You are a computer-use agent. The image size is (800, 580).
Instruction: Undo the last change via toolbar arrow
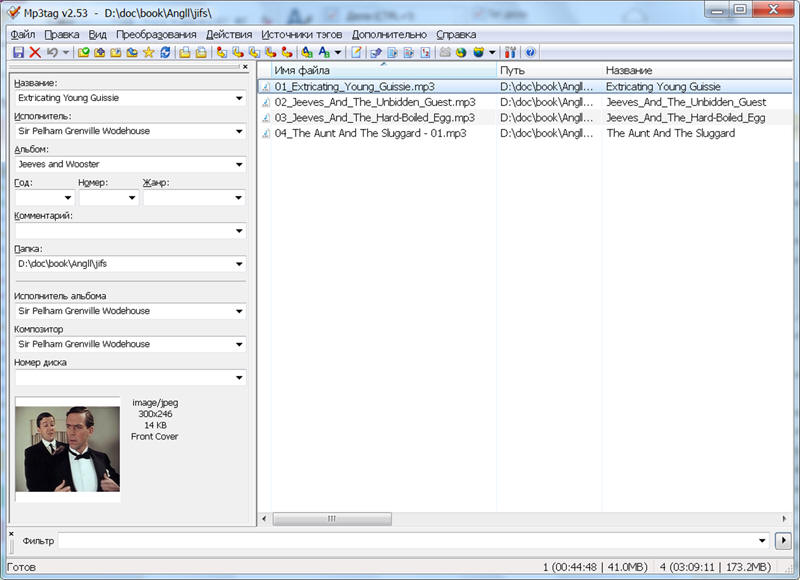pyautogui.click(x=52, y=52)
